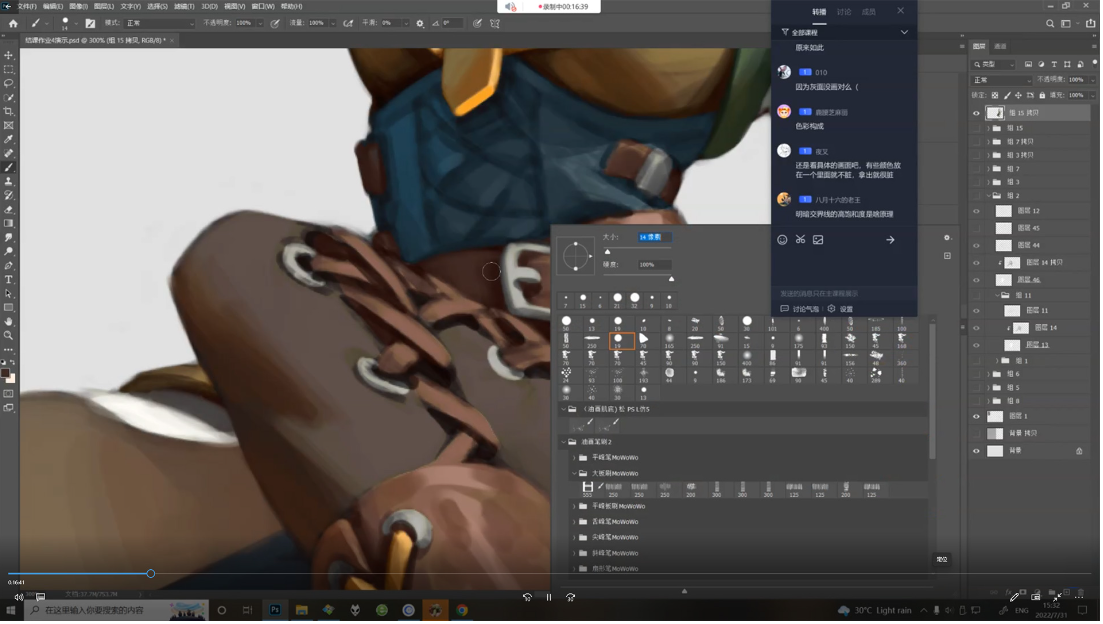Open Photoshop from the Windows taskbar
This screenshot has width=1103, height=624.
pyautogui.click(x=275, y=611)
